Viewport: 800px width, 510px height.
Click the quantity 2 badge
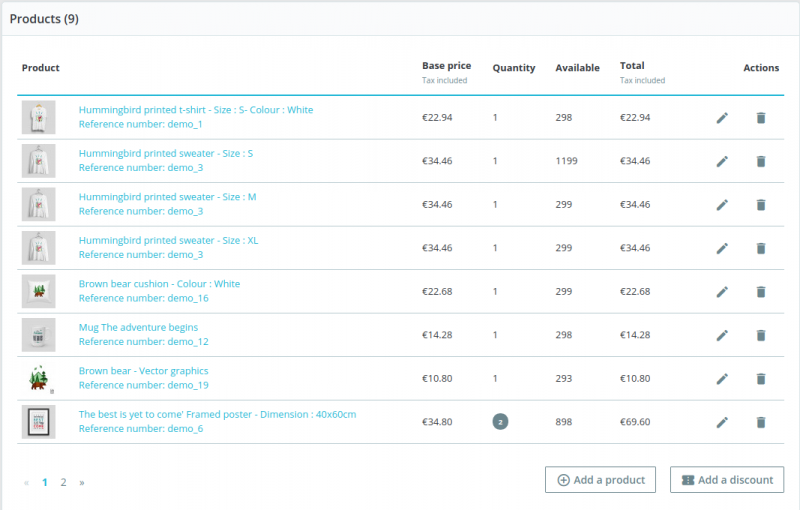500,422
